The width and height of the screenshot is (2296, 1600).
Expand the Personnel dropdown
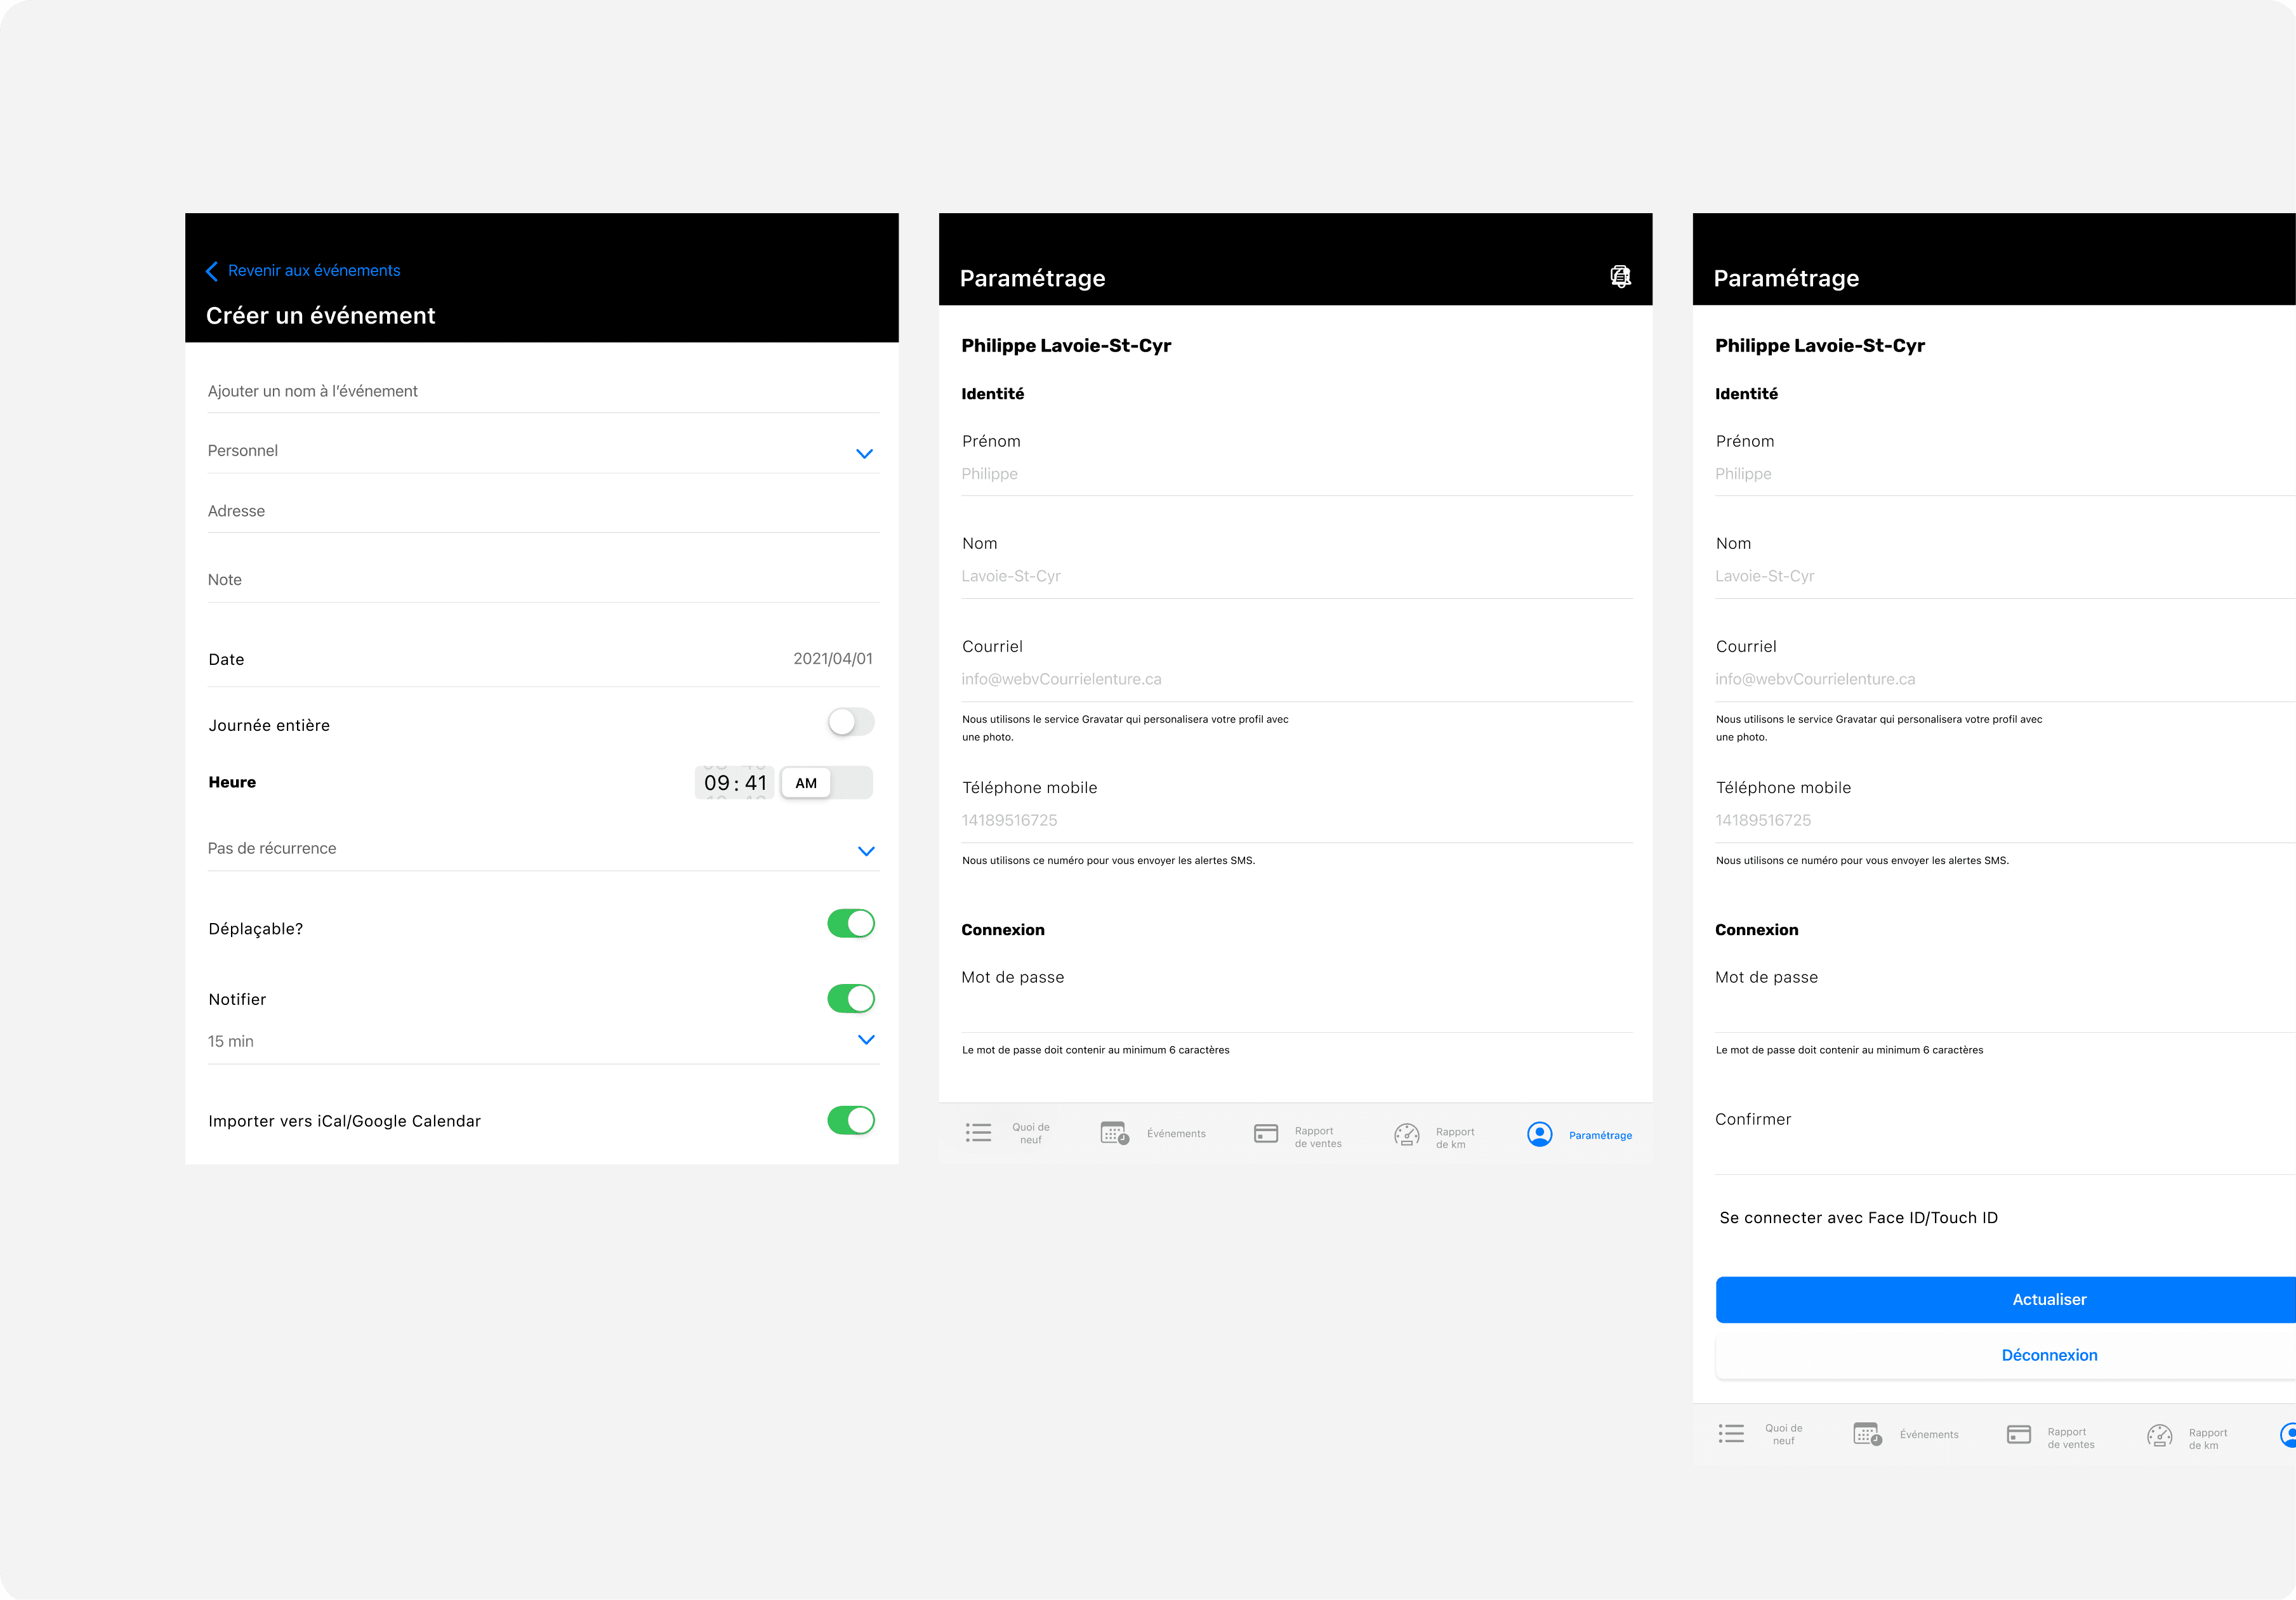coord(864,453)
